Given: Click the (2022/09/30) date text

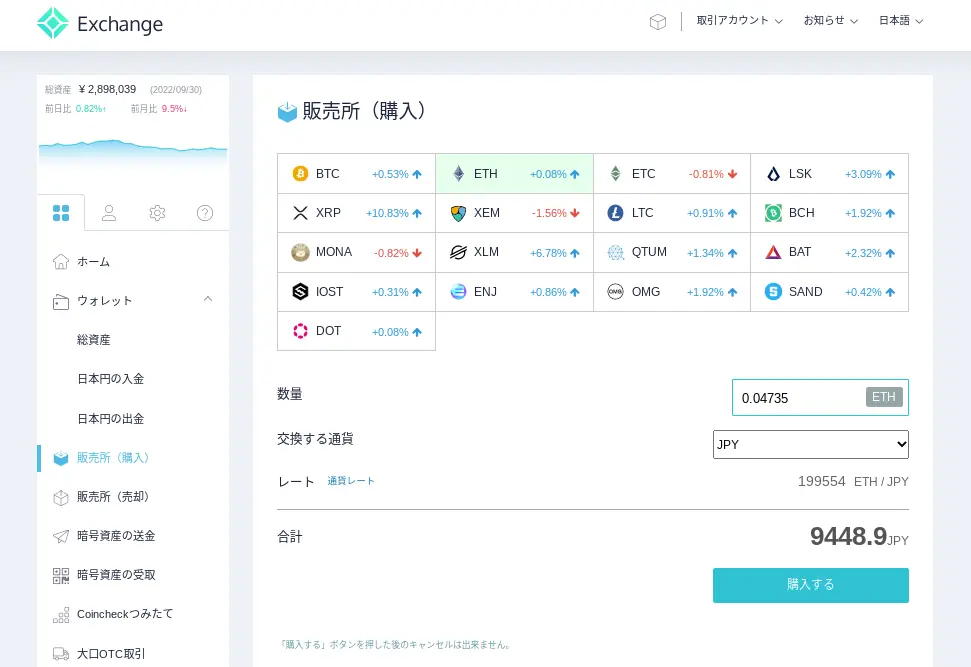Looking at the screenshot, I should 176,90.
